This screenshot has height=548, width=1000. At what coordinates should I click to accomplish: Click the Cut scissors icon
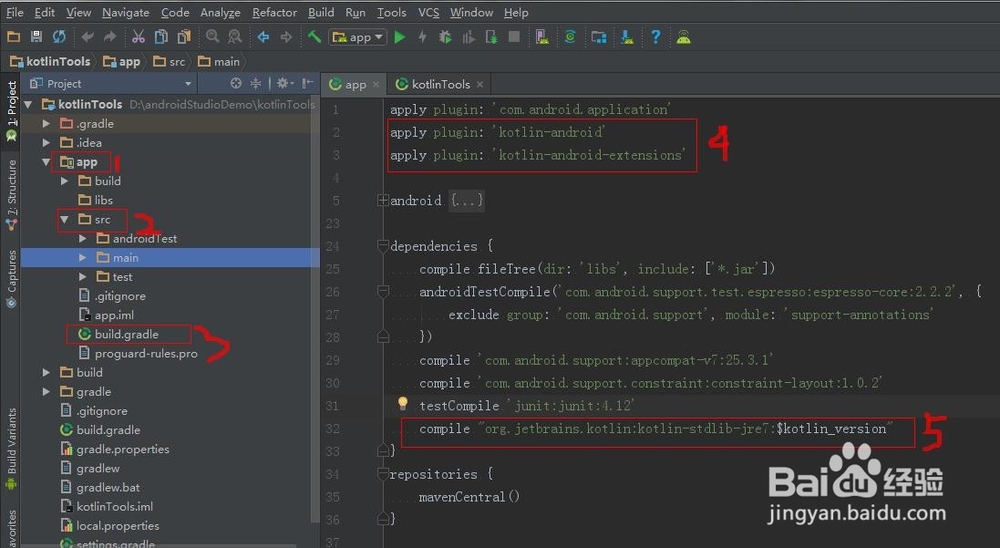click(138, 37)
